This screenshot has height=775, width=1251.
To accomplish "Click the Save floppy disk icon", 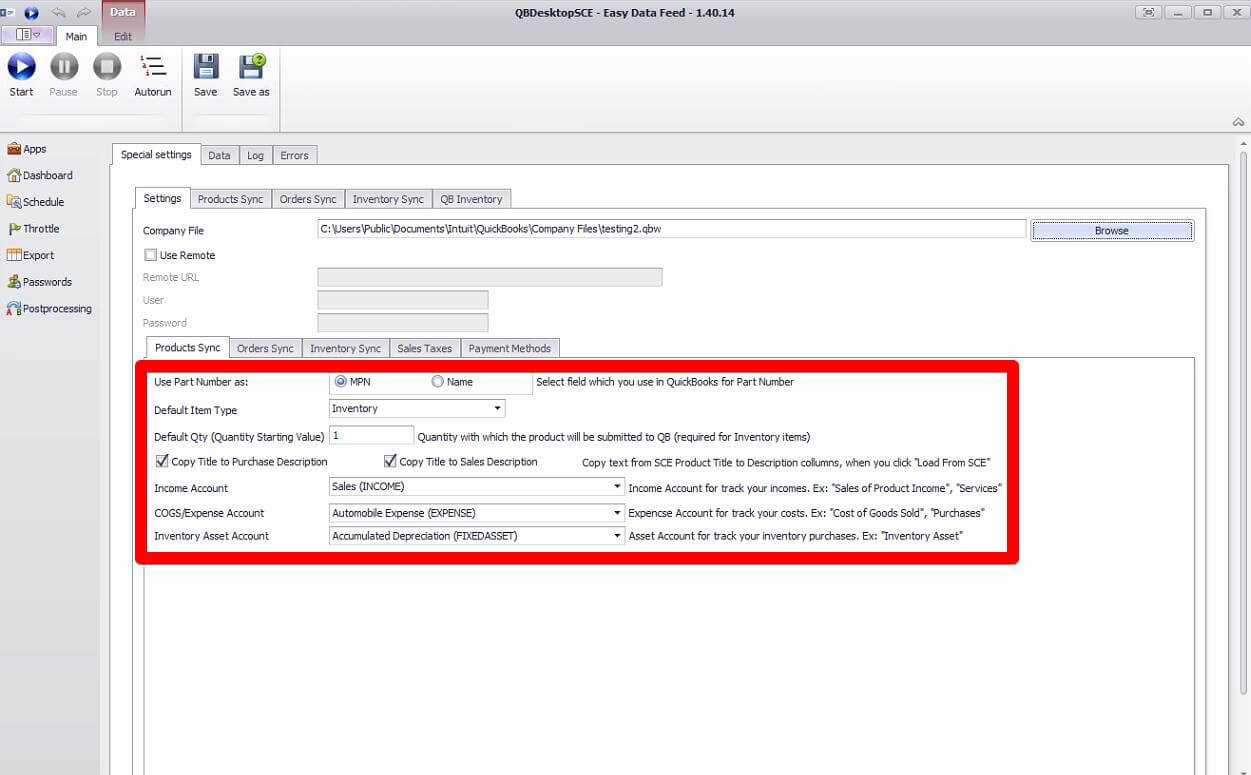I will pyautogui.click(x=206, y=67).
